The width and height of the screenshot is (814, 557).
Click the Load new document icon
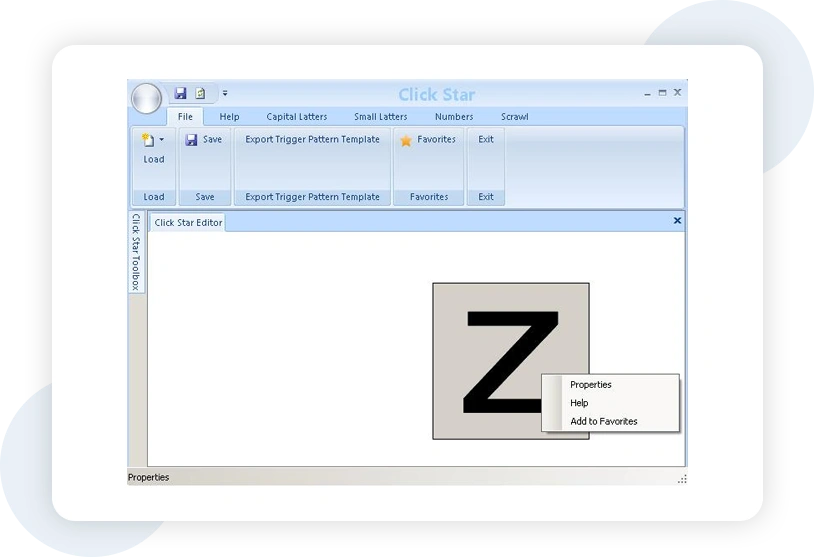click(147, 140)
